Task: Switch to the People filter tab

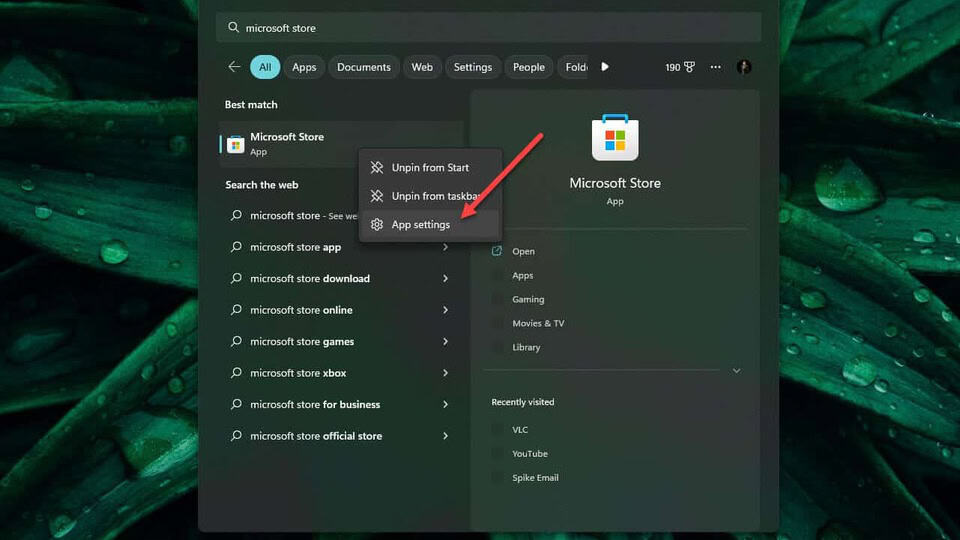Action: (x=528, y=67)
